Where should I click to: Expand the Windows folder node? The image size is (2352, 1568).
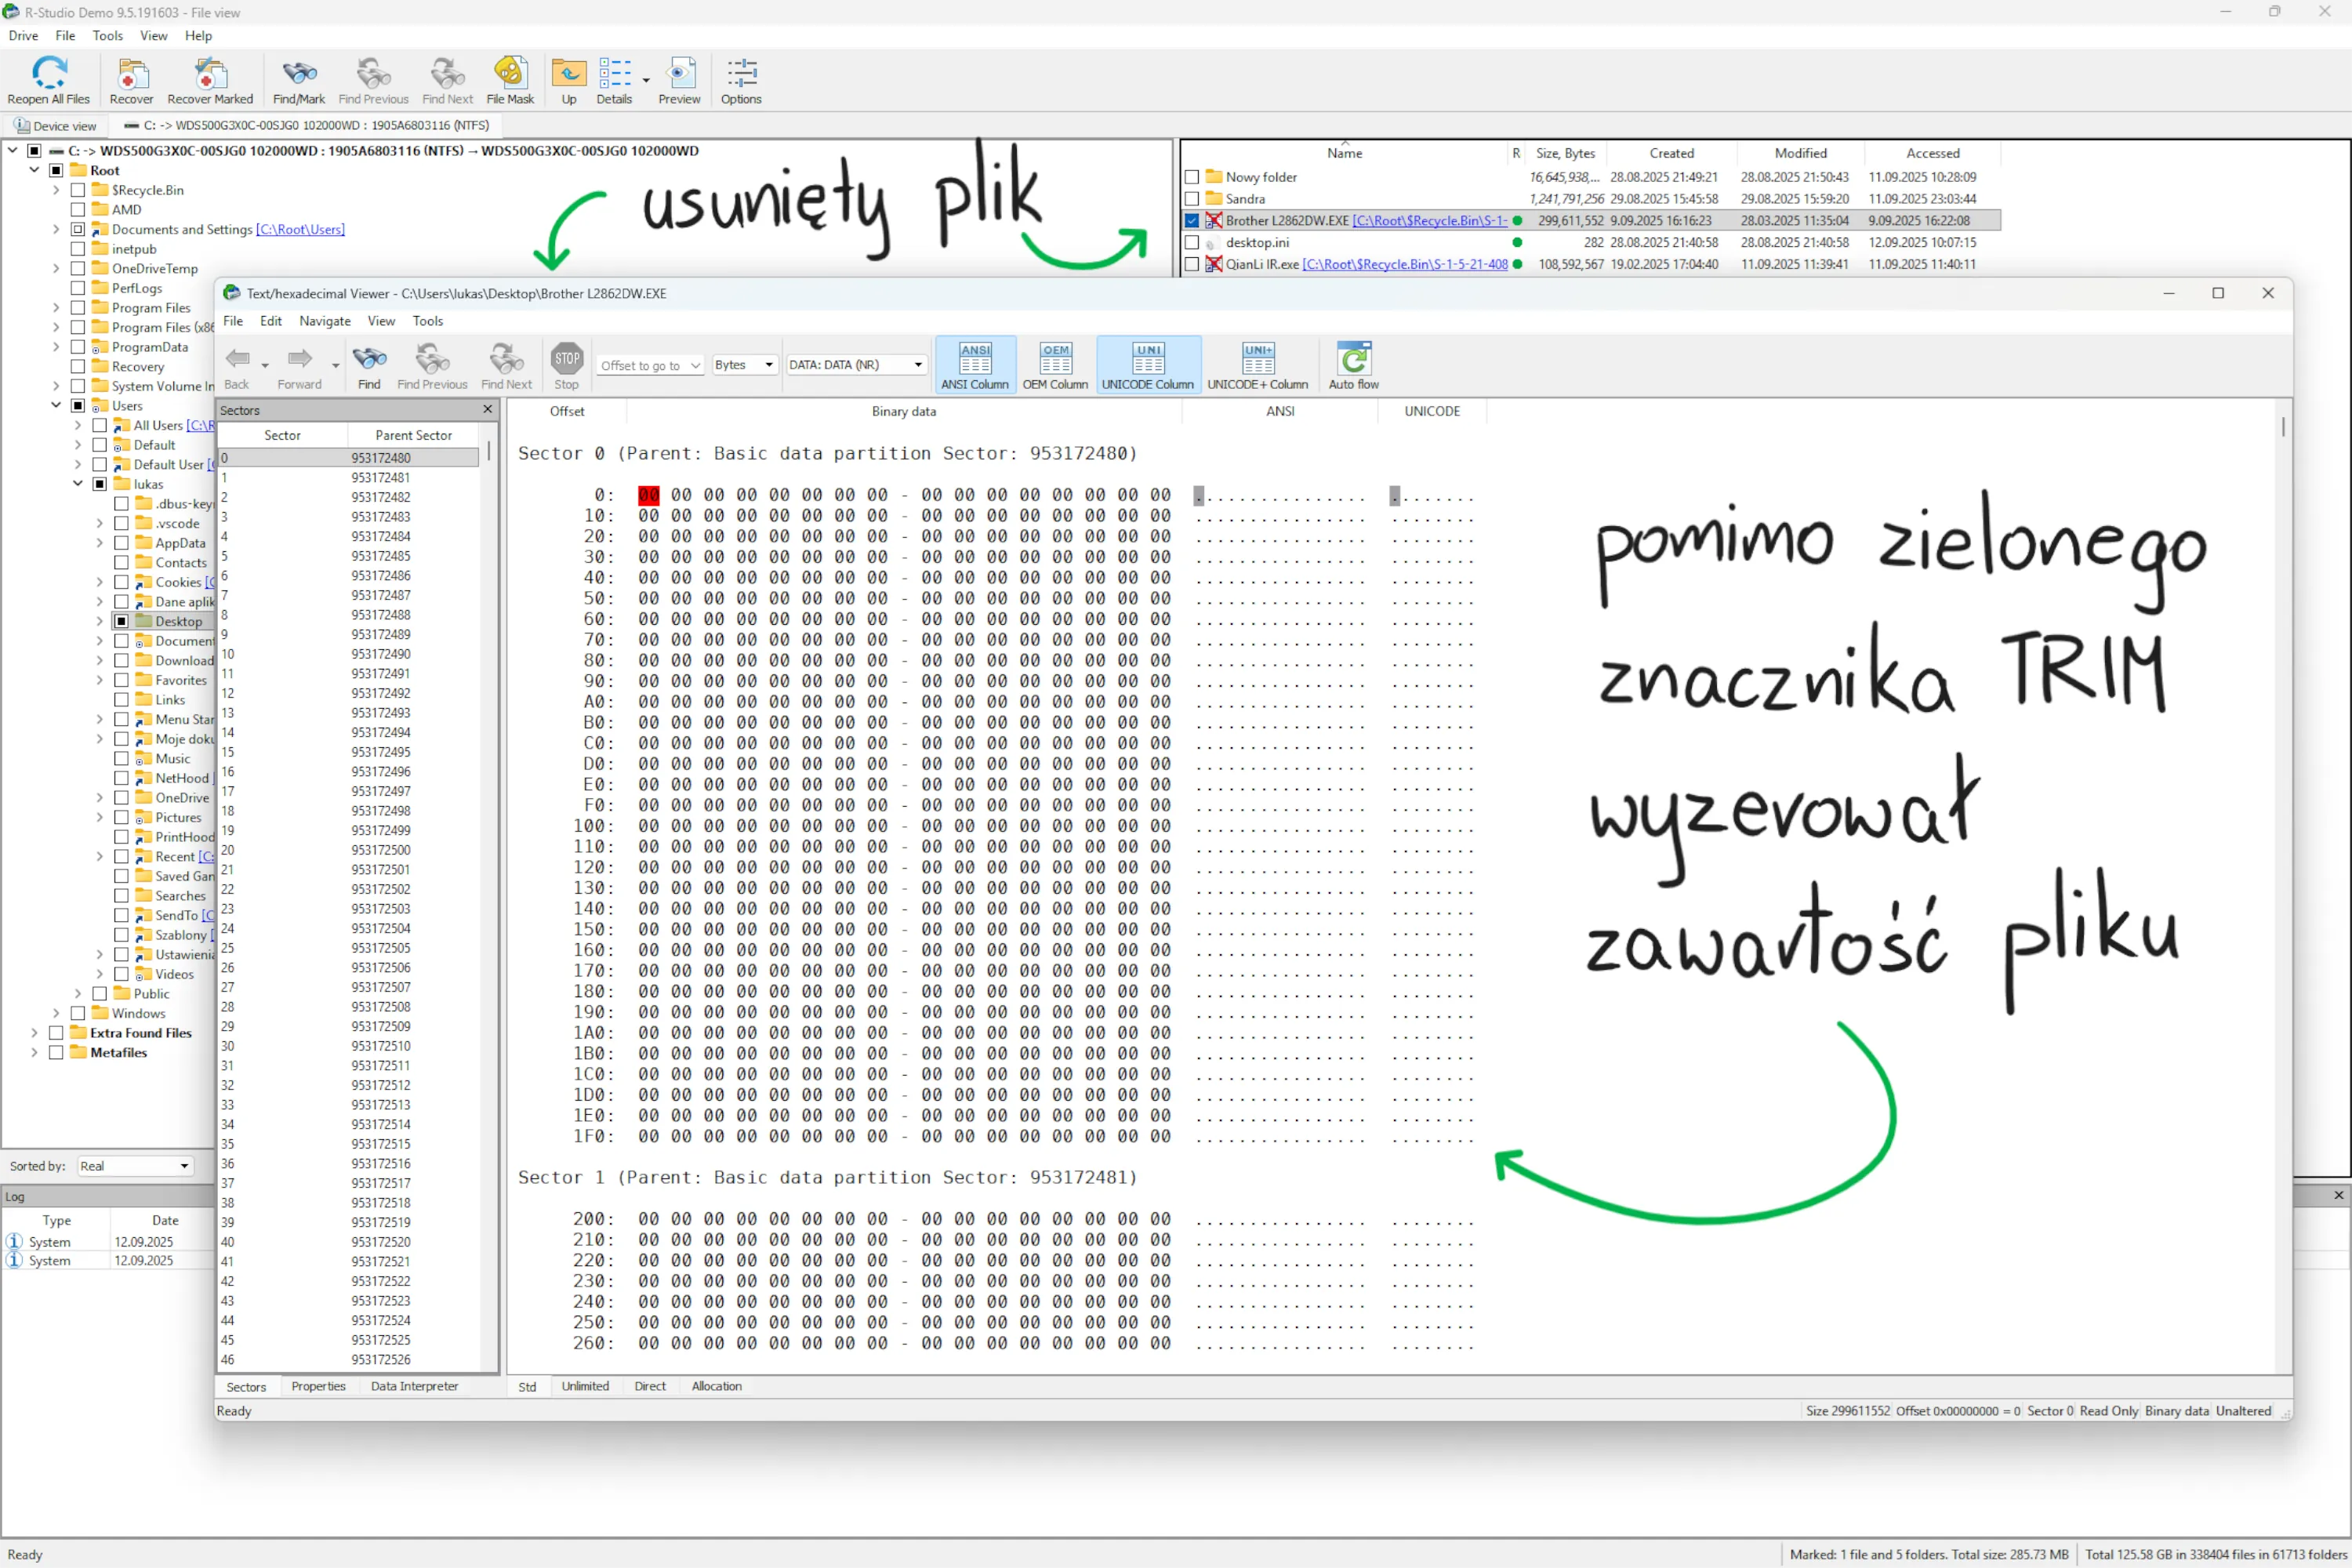pyautogui.click(x=56, y=1013)
